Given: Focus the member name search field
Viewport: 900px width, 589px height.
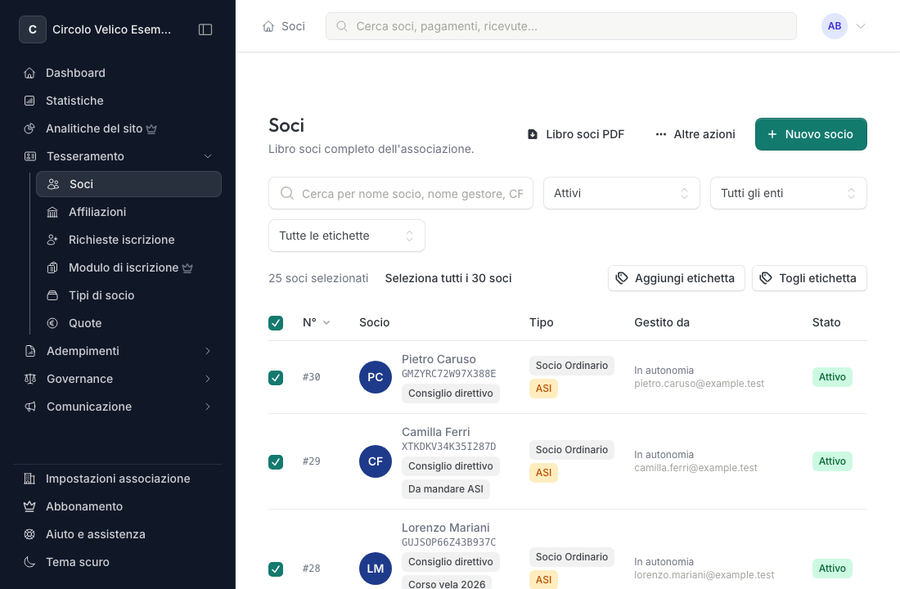Looking at the screenshot, I should click(401, 193).
